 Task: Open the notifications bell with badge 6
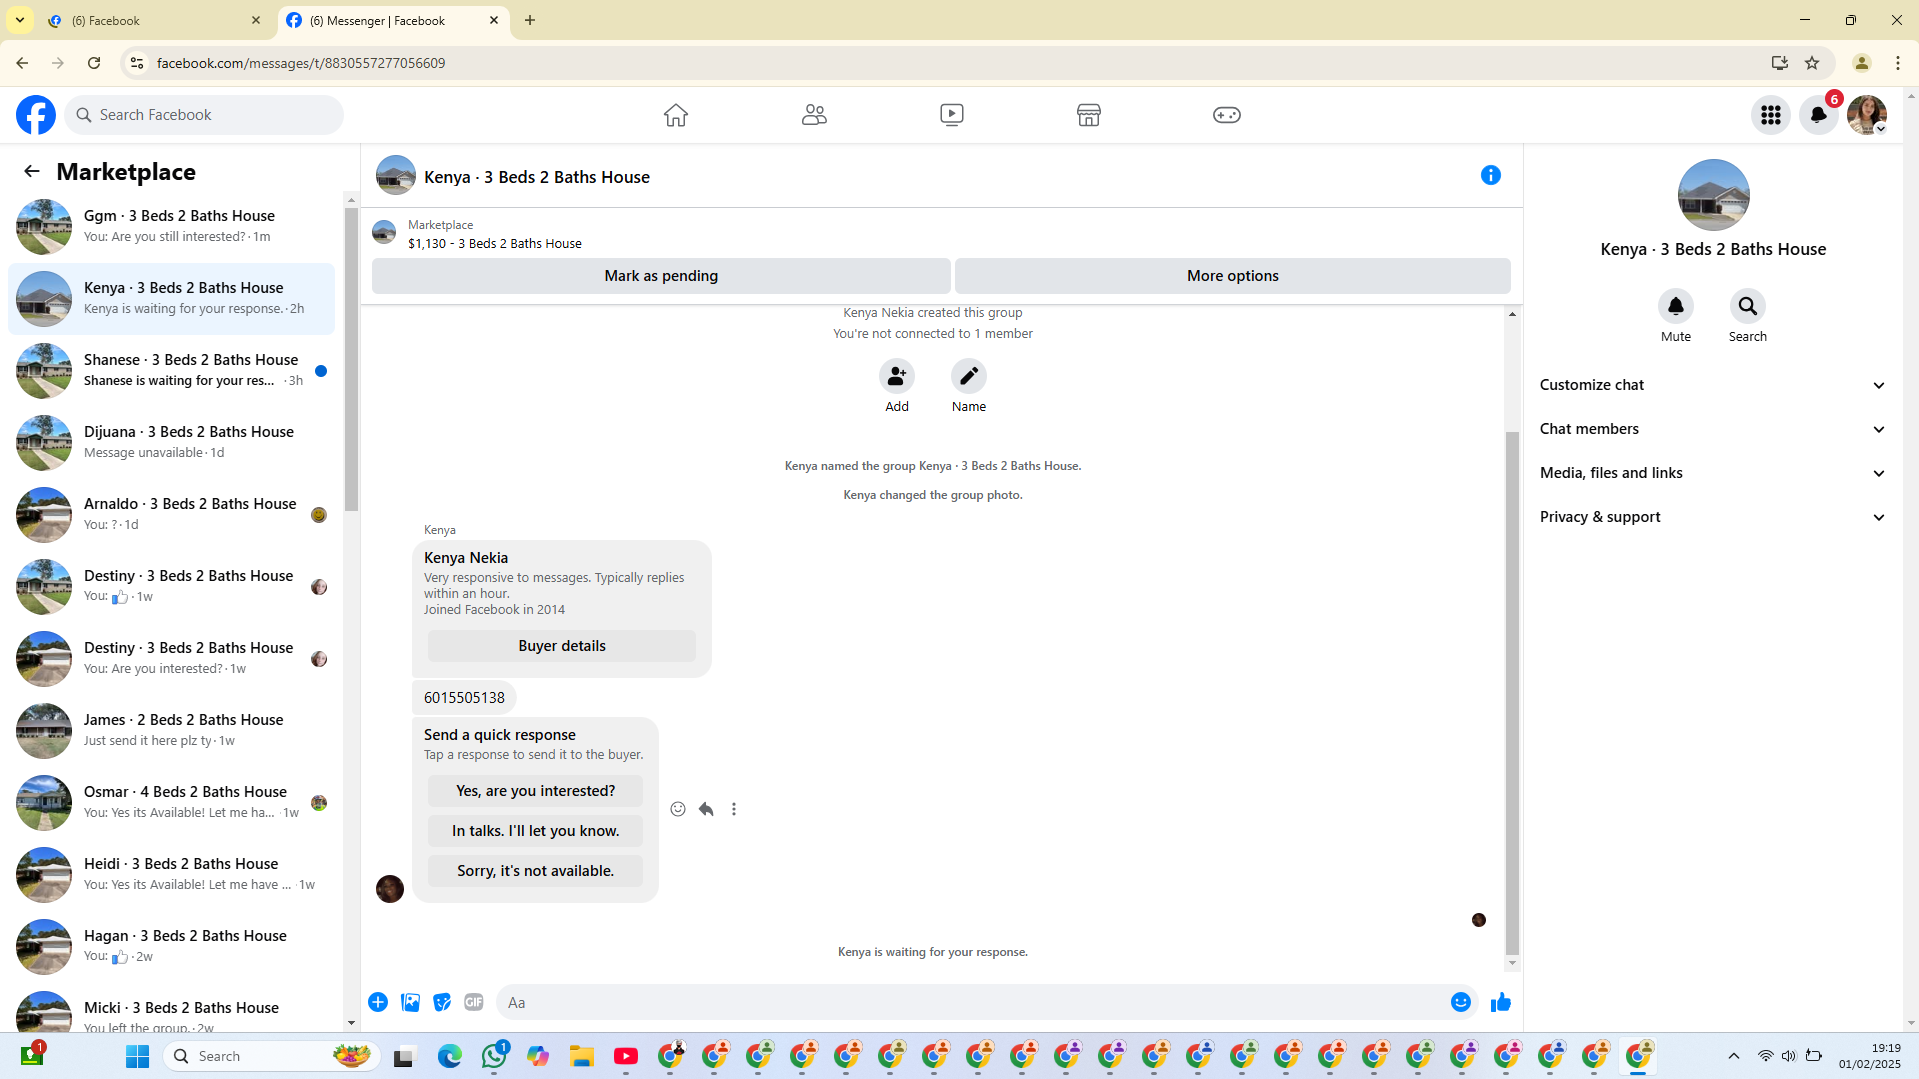(1819, 115)
